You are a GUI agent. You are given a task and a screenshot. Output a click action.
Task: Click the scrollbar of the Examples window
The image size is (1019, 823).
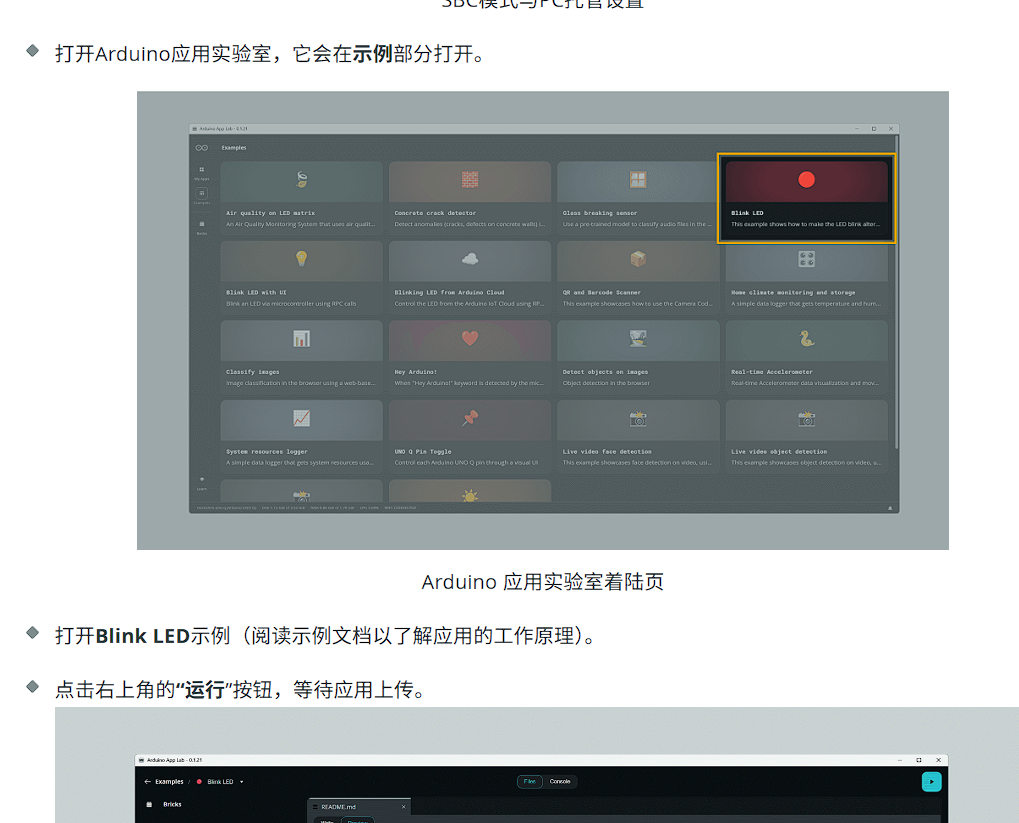pyautogui.click(x=897, y=293)
